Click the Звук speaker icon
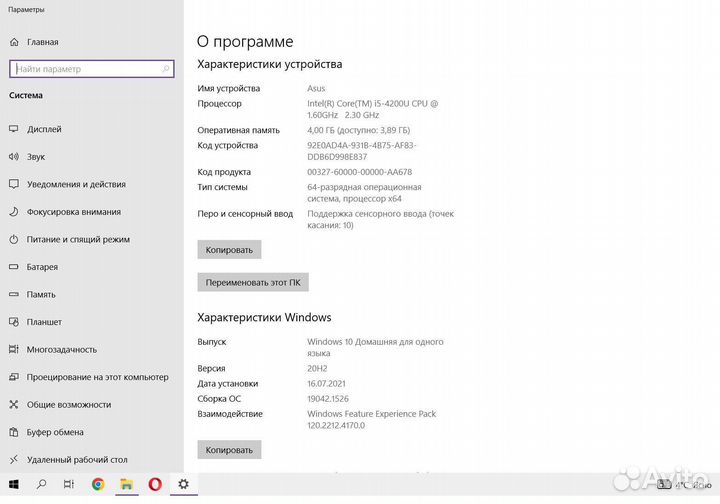 pyautogui.click(x=14, y=157)
